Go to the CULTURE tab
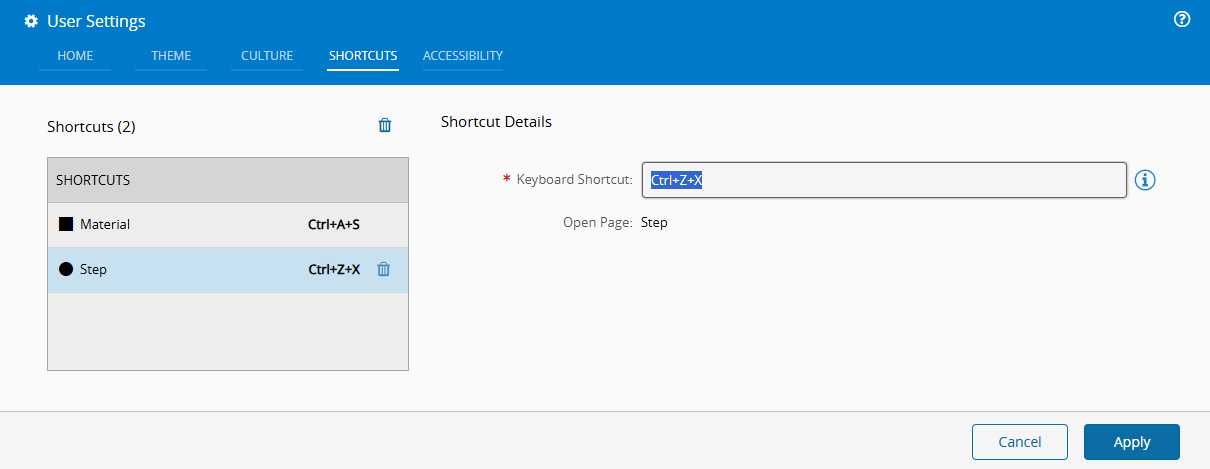This screenshot has height=469, width=1210. [267, 56]
